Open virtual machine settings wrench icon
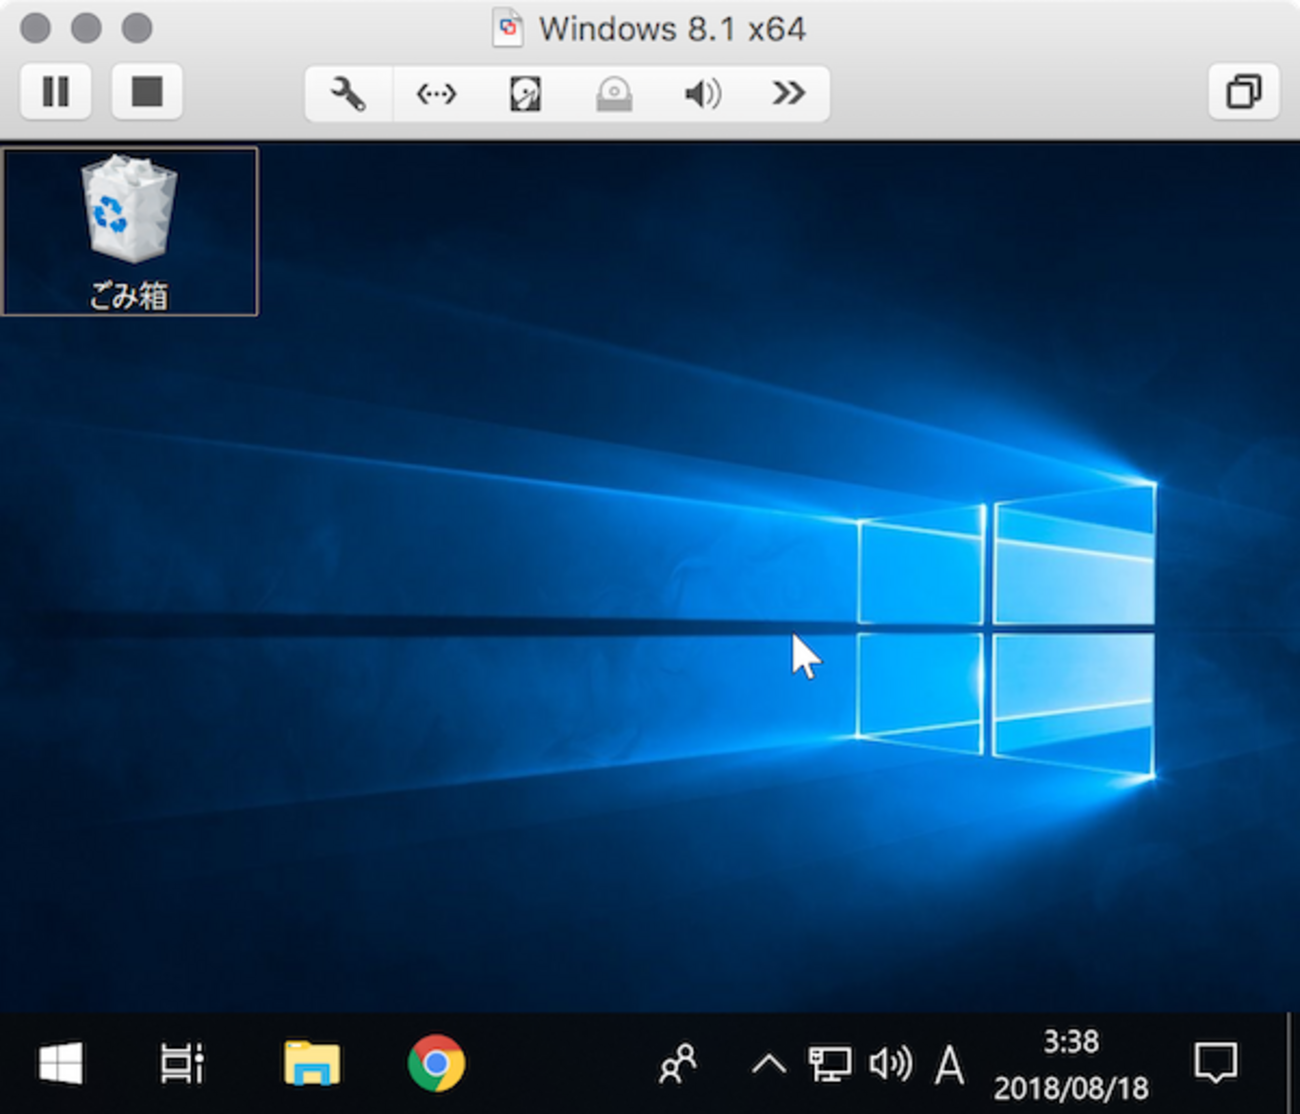The height and width of the screenshot is (1114, 1300). [x=348, y=94]
